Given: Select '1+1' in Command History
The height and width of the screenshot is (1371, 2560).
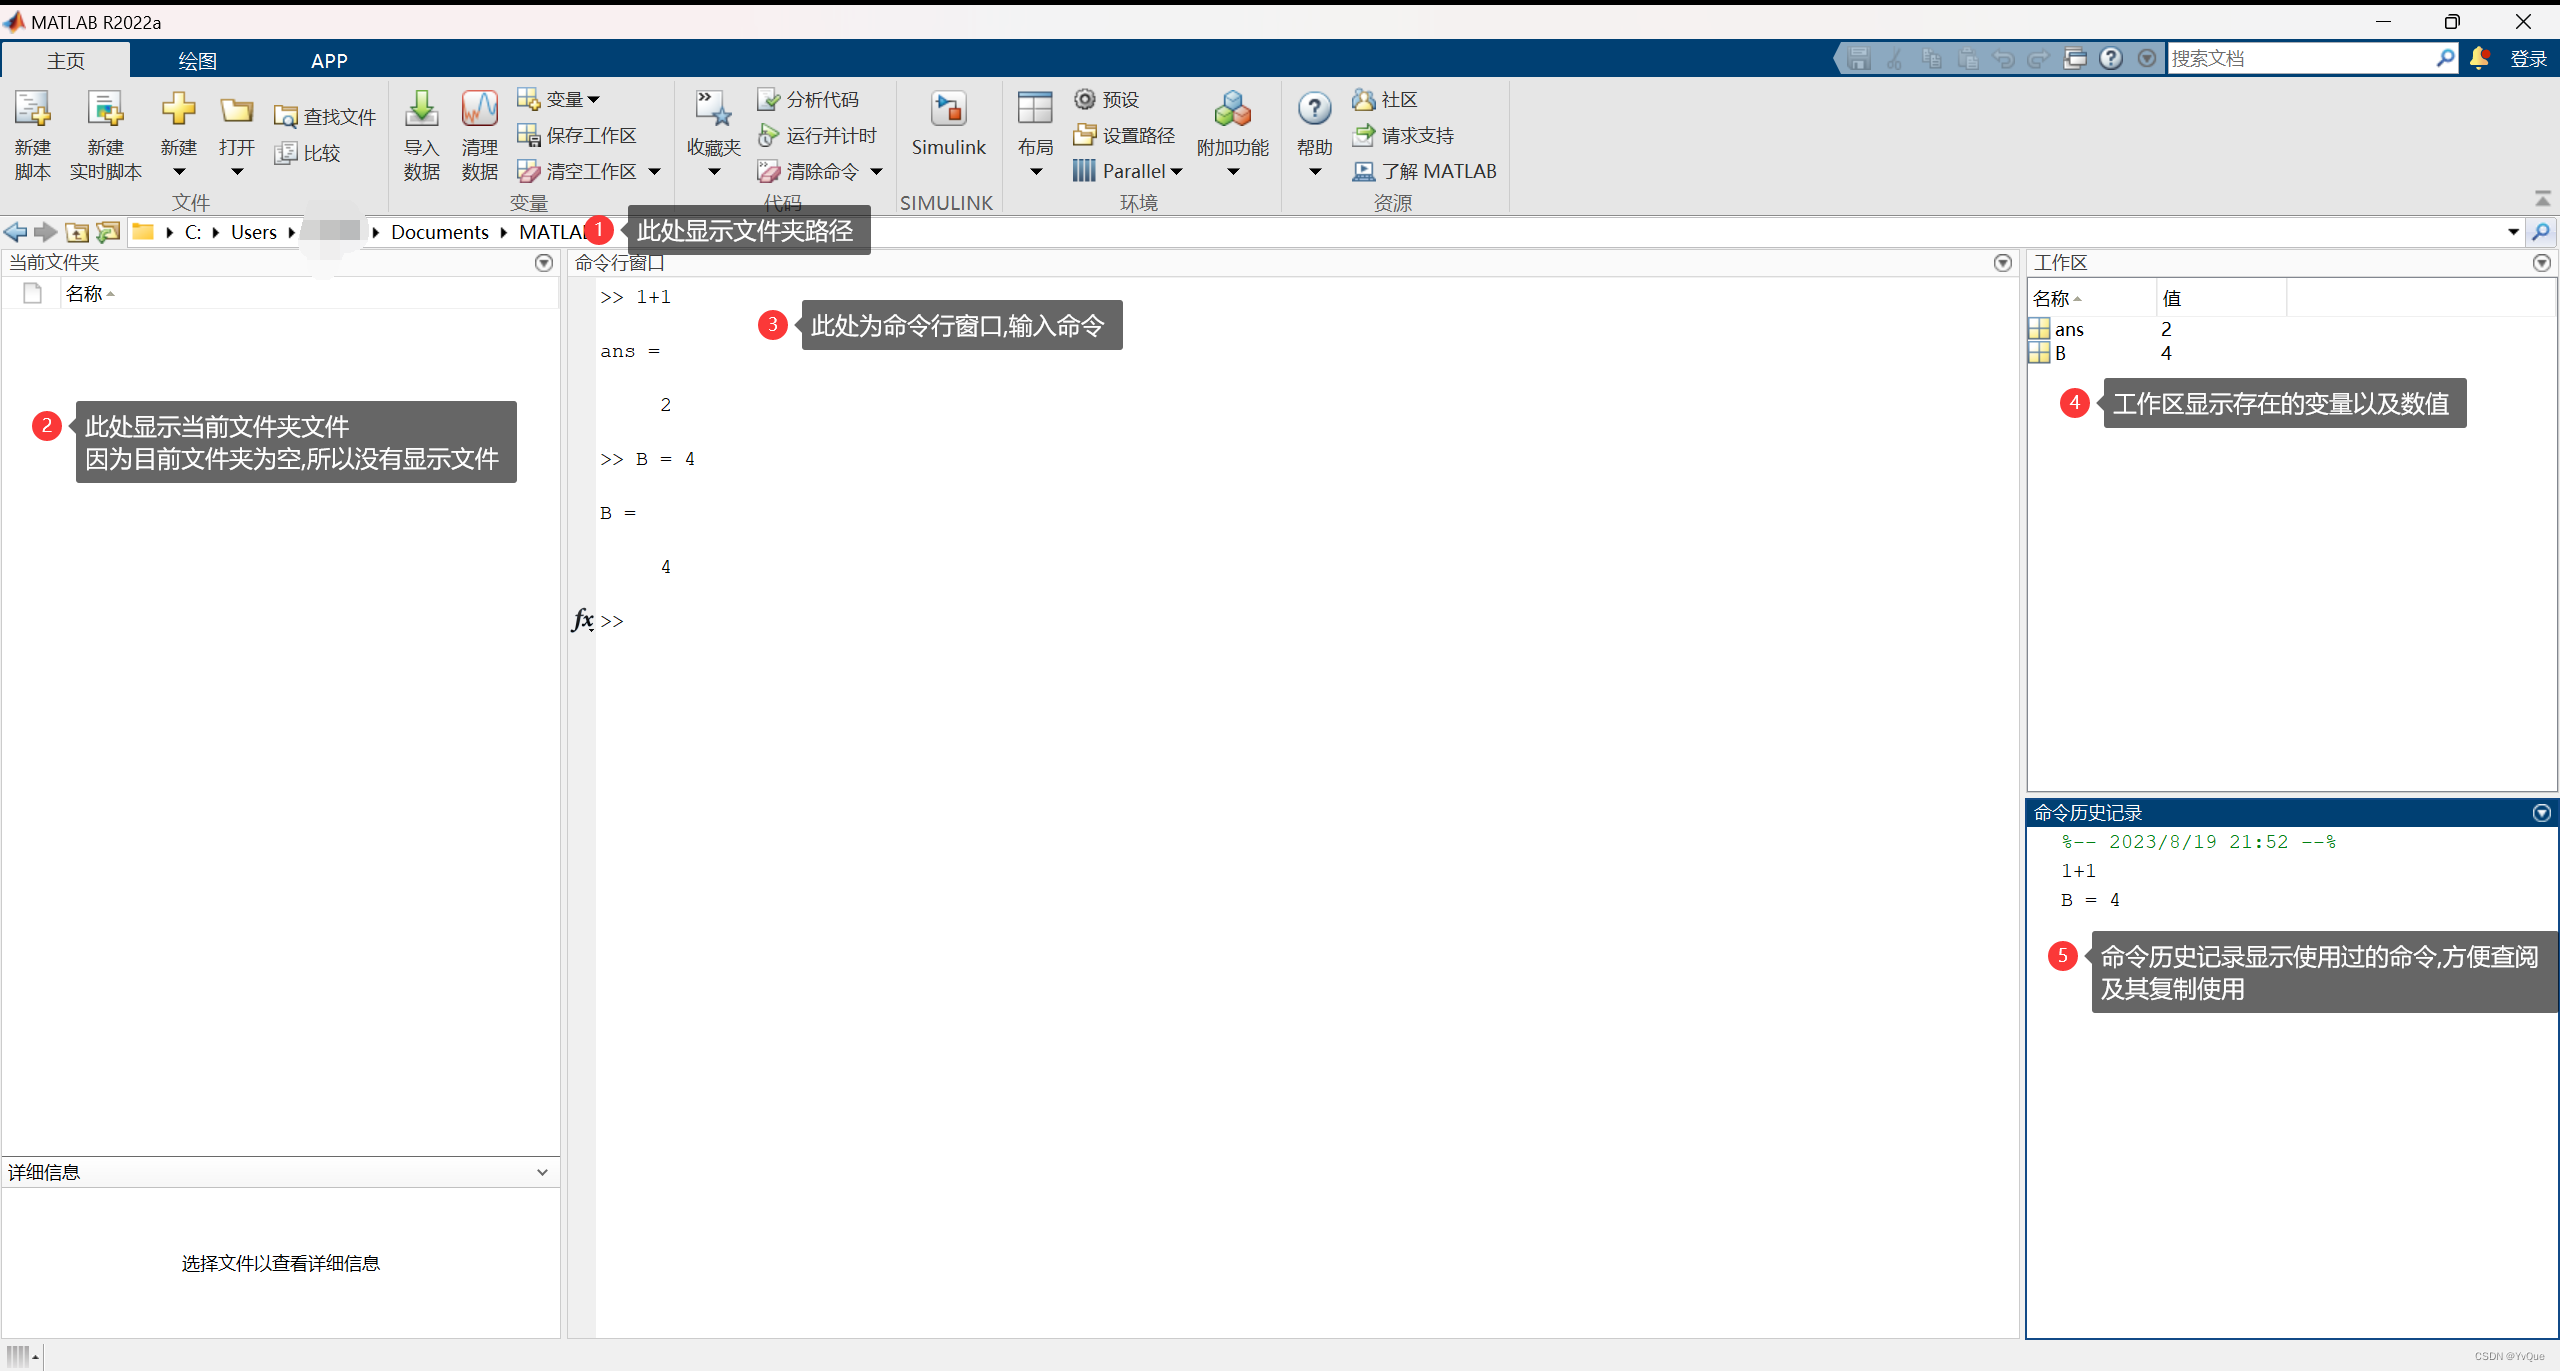Looking at the screenshot, I should point(2078,871).
